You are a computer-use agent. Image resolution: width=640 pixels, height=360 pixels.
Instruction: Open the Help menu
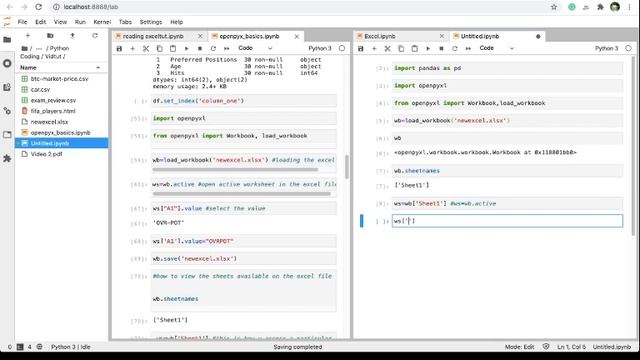[x=176, y=22]
